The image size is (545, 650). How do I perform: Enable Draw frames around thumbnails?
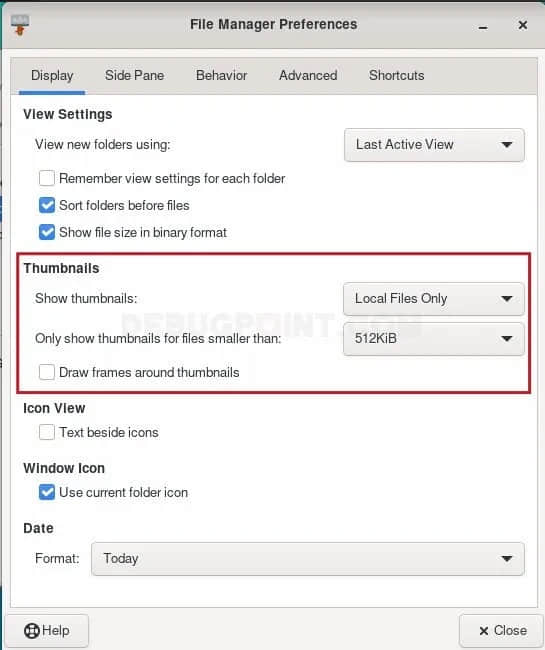tap(46, 372)
